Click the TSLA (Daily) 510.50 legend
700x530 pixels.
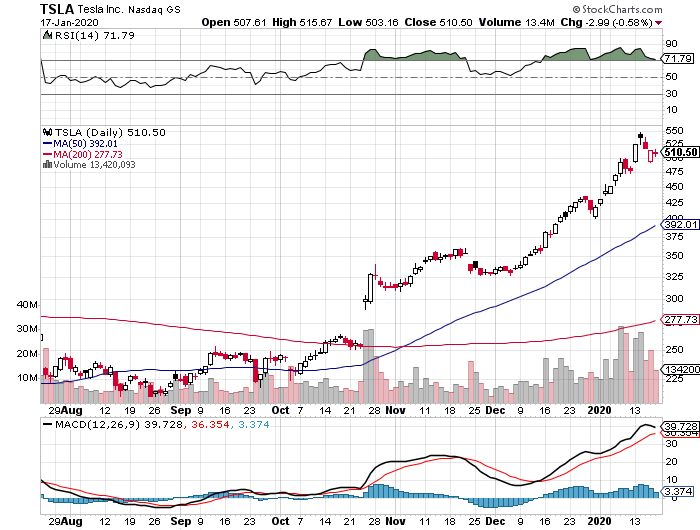[x=110, y=133]
